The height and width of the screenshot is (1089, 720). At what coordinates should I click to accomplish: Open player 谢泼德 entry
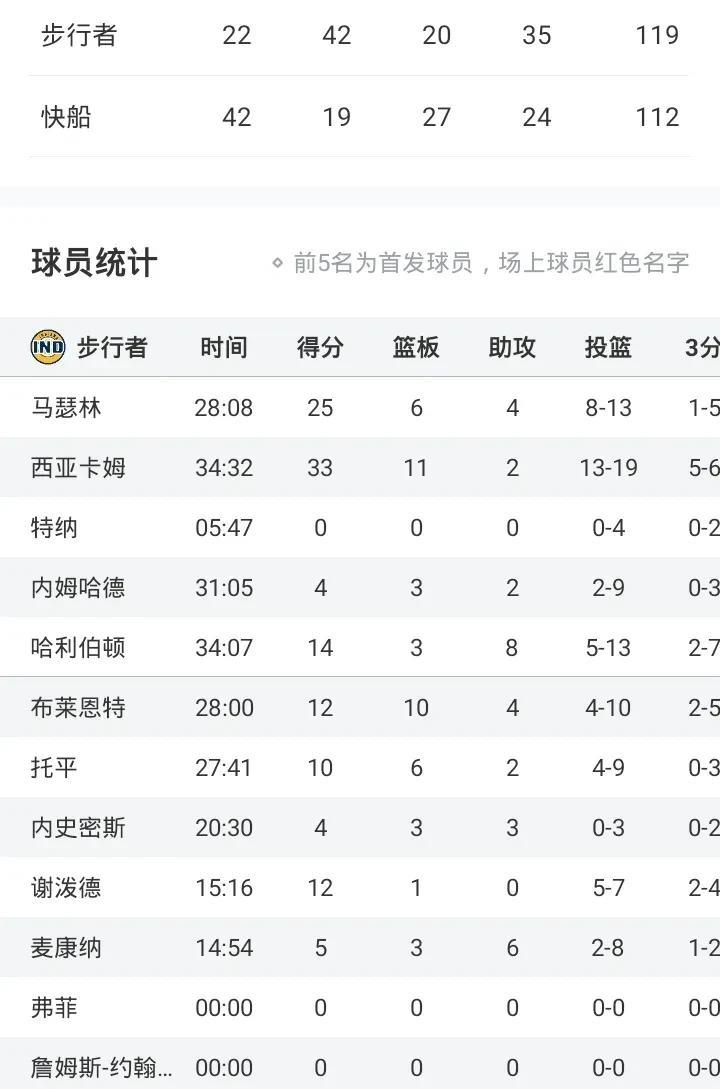point(66,888)
